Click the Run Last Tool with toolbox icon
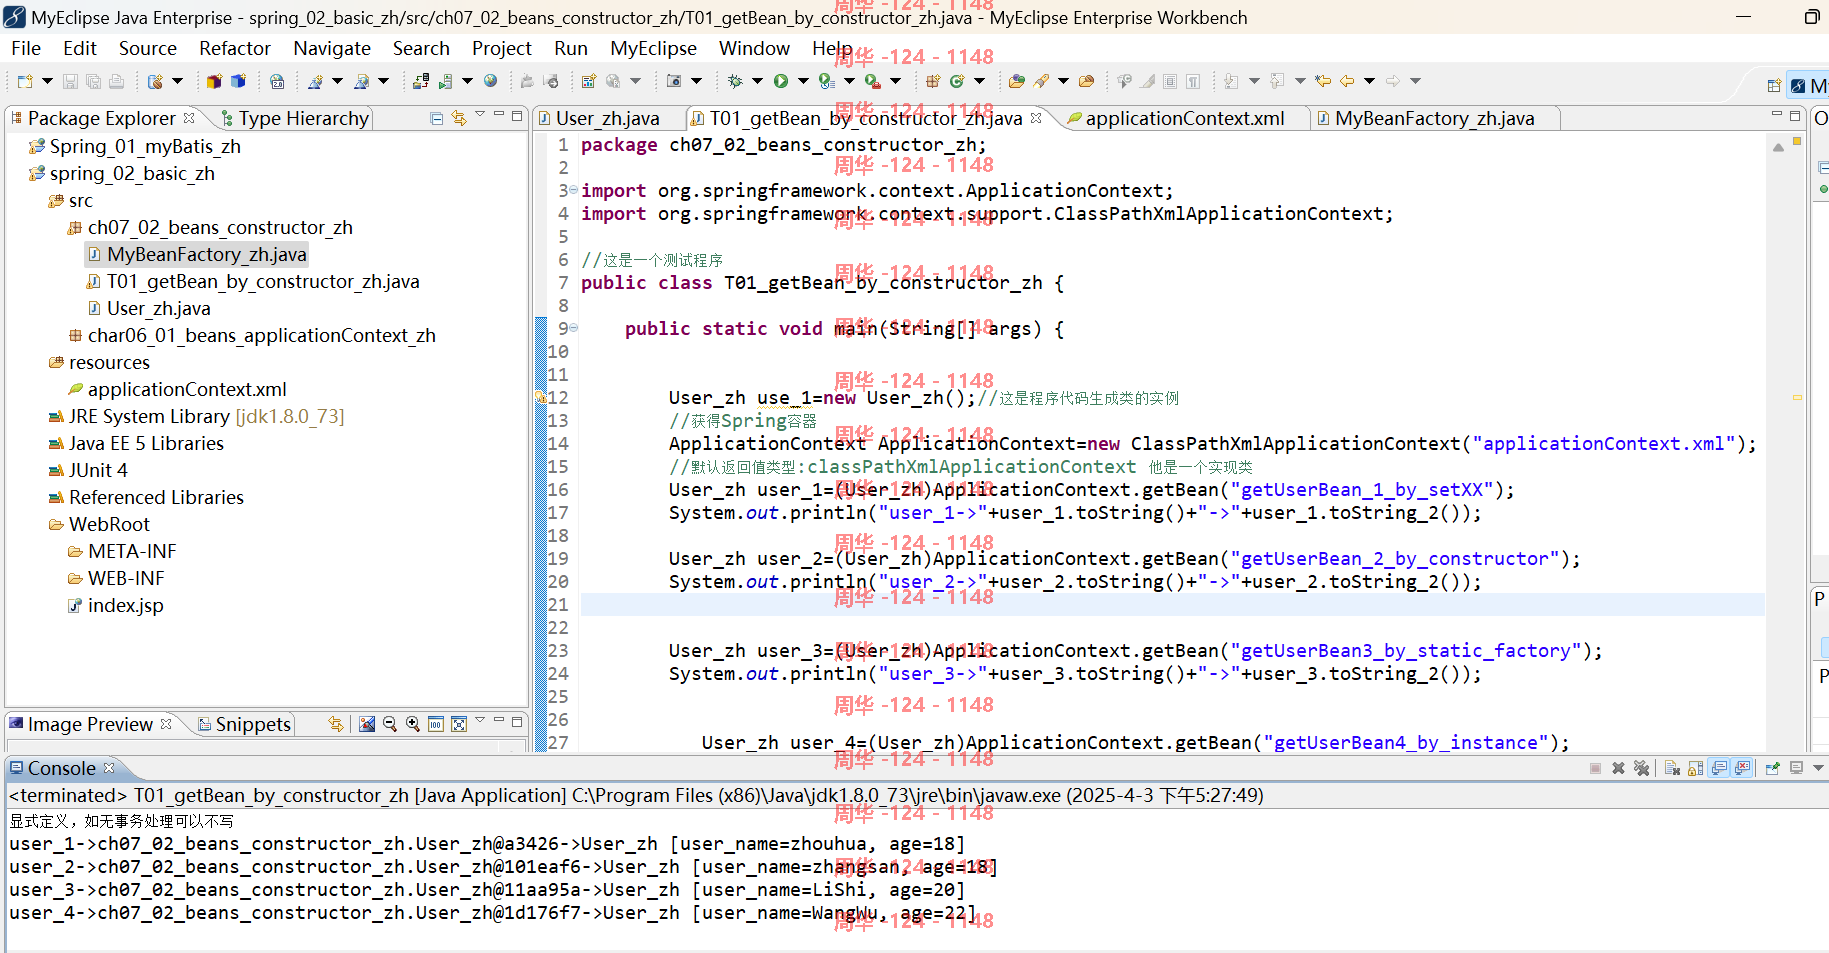Screen dimensions: 1829x953 (x=873, y=81)
